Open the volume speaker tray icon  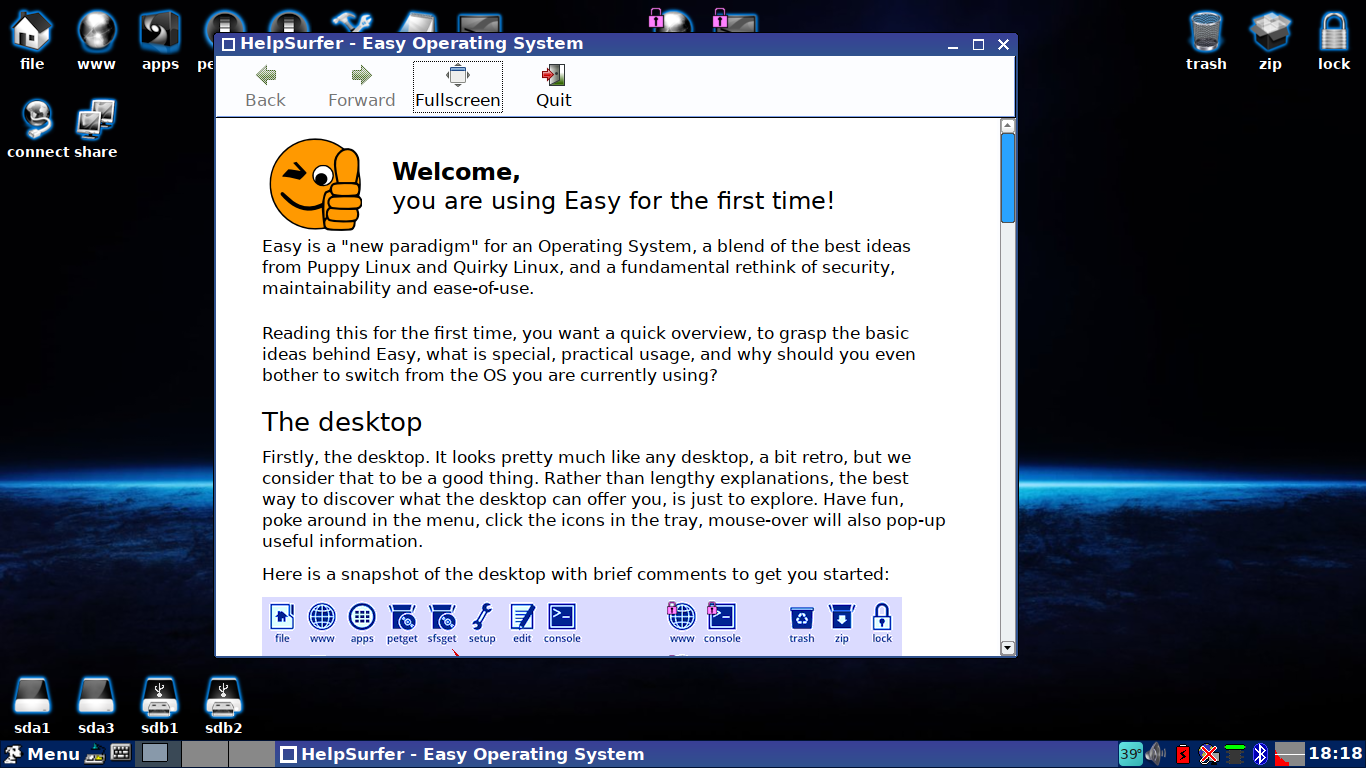coord(1156,754)
